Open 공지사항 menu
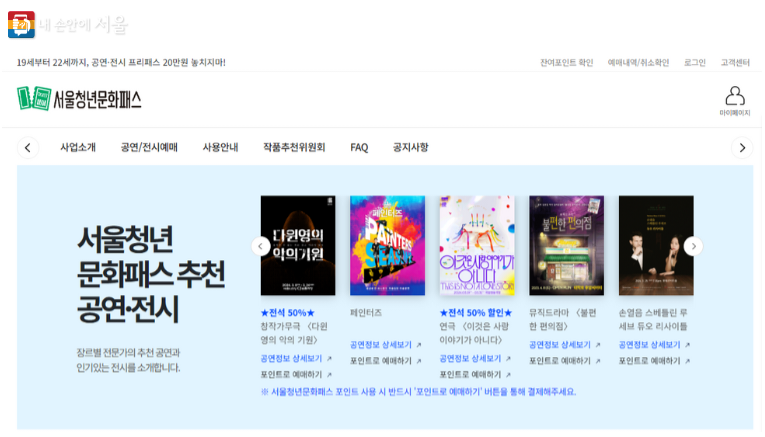The width and height of the screenshot is (765, 437). [411, 147]
